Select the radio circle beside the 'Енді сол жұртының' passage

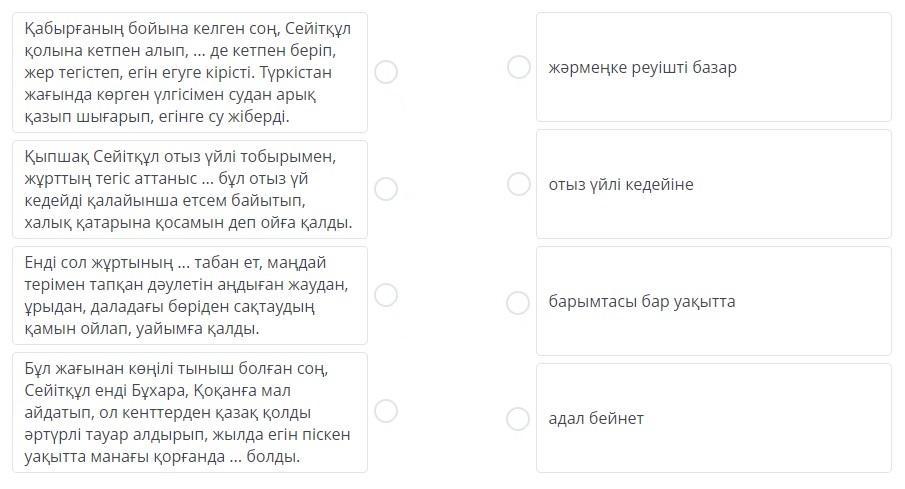point(386,295)
